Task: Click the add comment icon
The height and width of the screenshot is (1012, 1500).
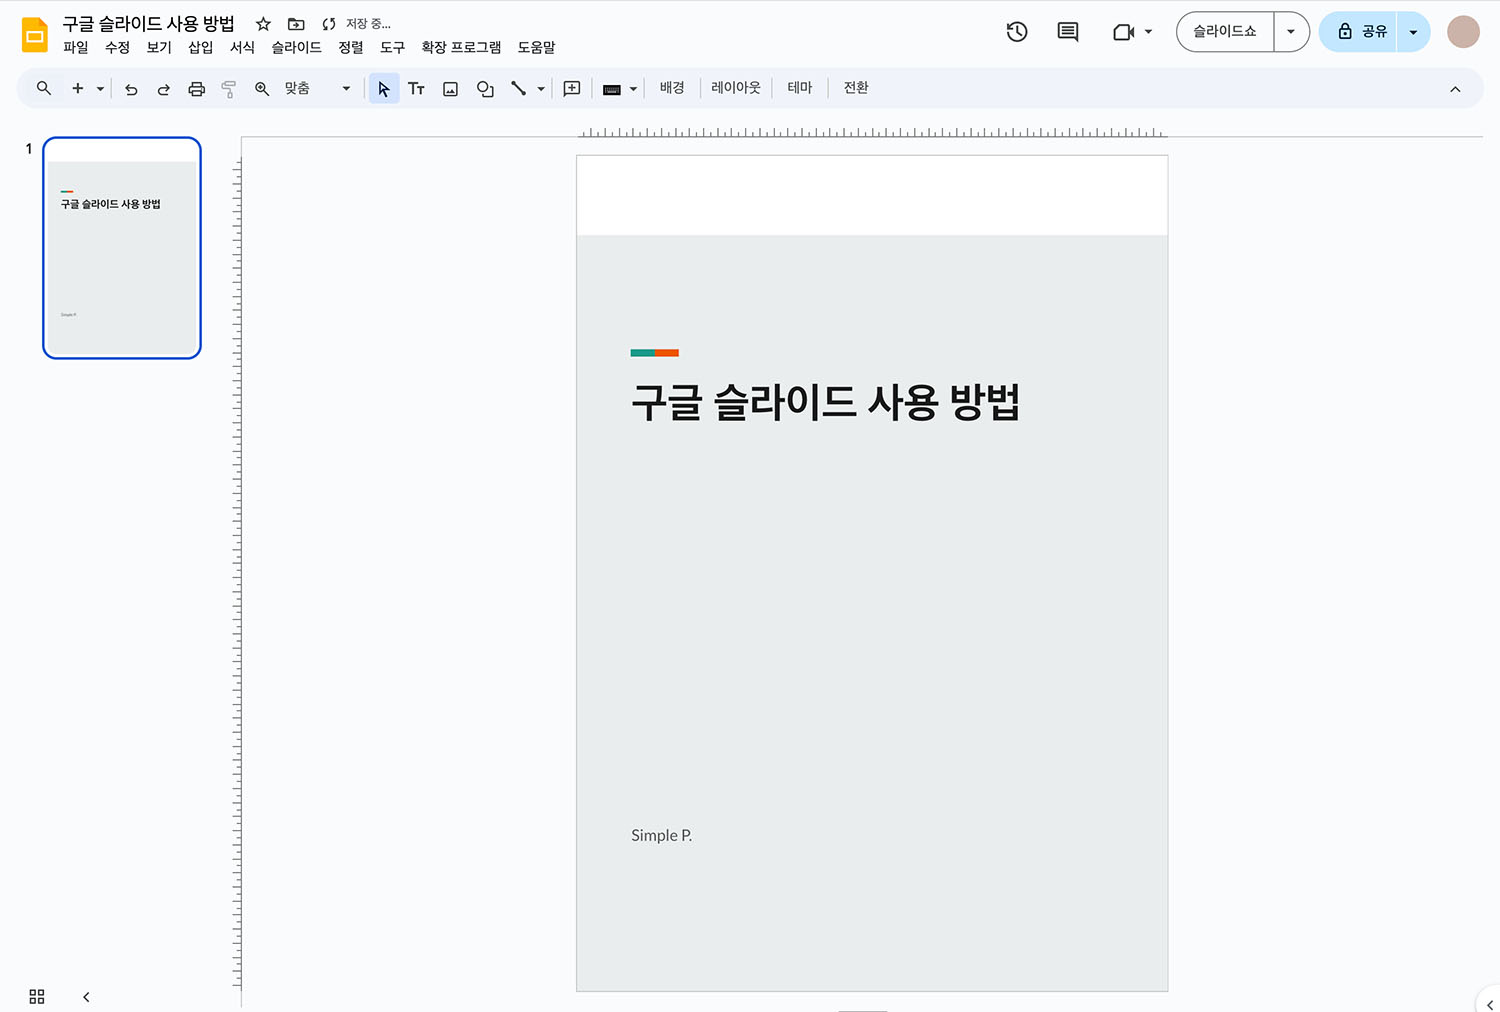Action: (572, 89)
